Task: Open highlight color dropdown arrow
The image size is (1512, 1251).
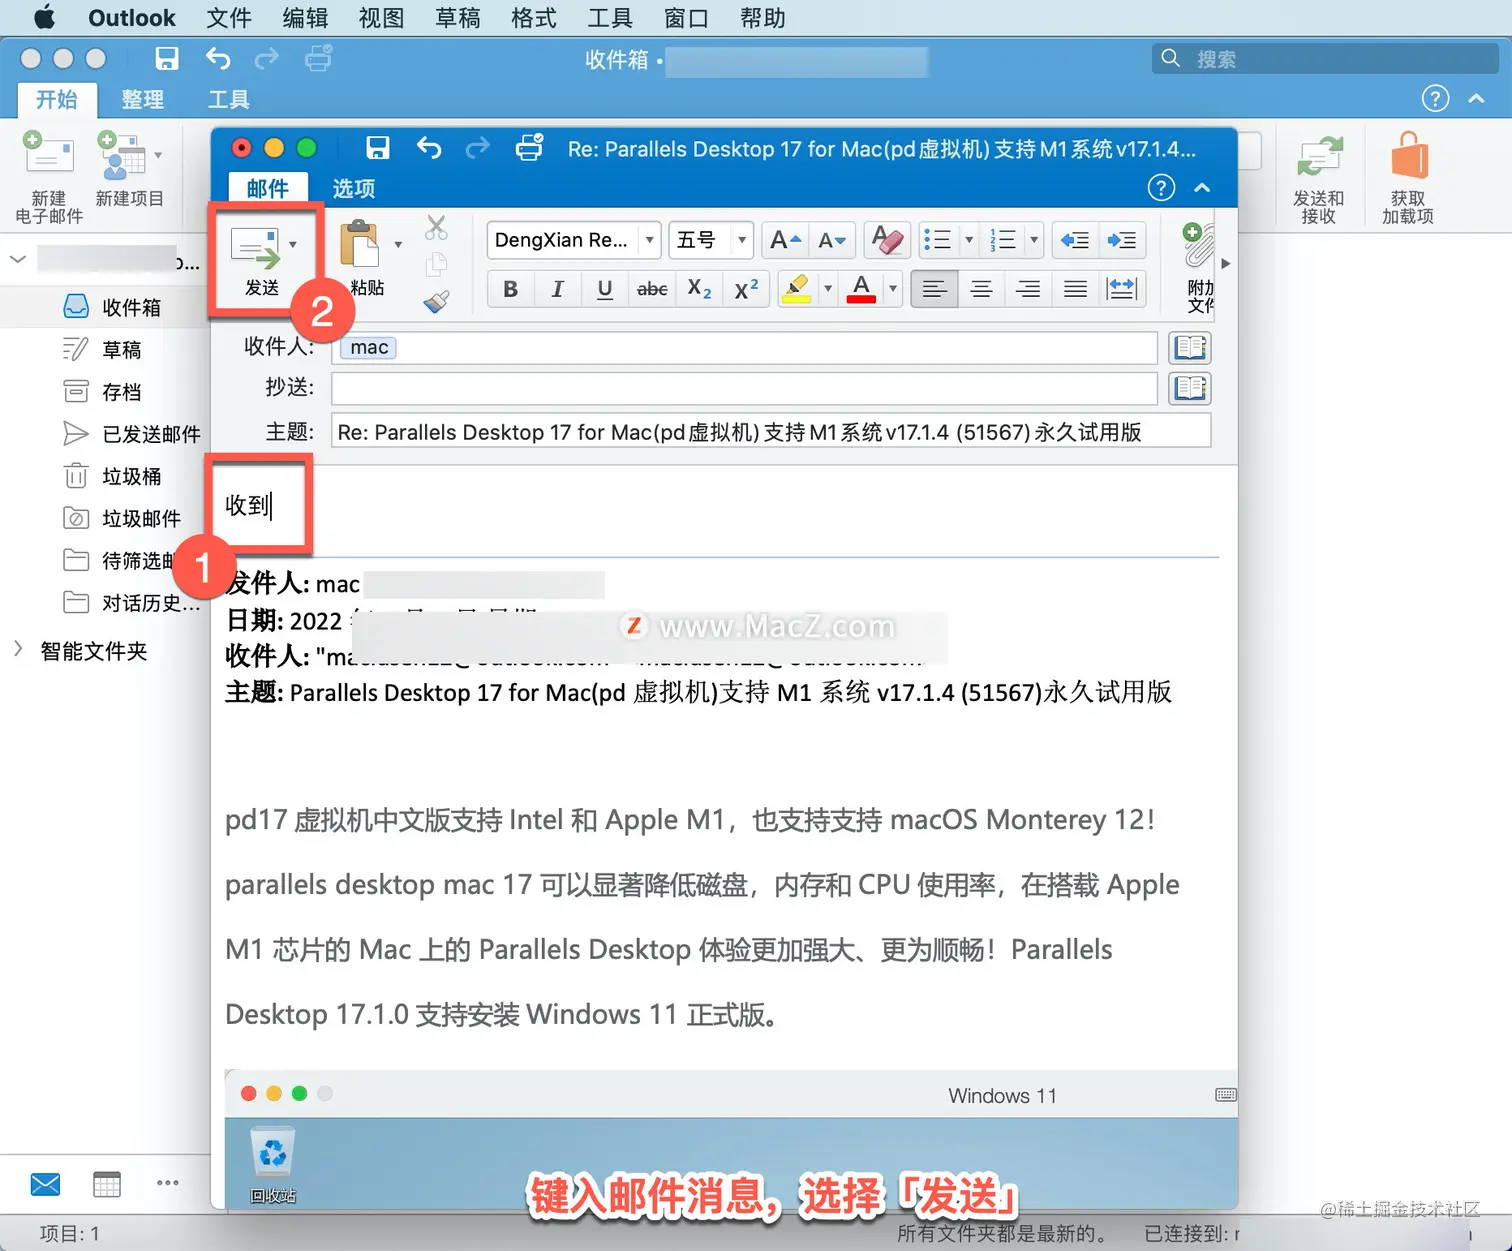Action: tap(827, 289)
